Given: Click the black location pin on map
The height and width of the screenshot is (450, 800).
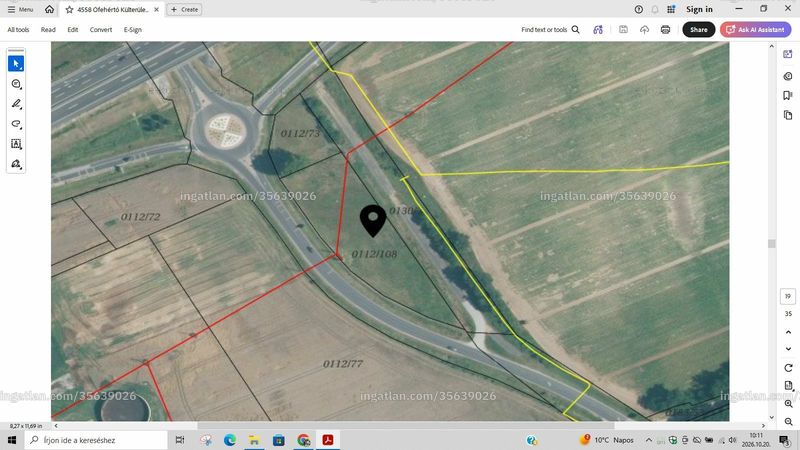Looking at the screenshot, I should (373, 220).
